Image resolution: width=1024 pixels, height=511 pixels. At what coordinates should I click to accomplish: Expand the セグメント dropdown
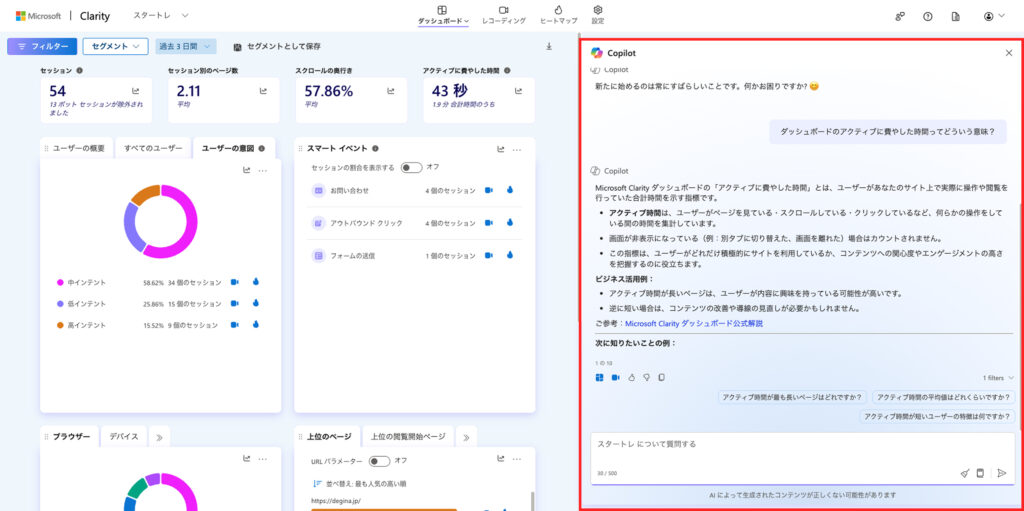point(115,46)
